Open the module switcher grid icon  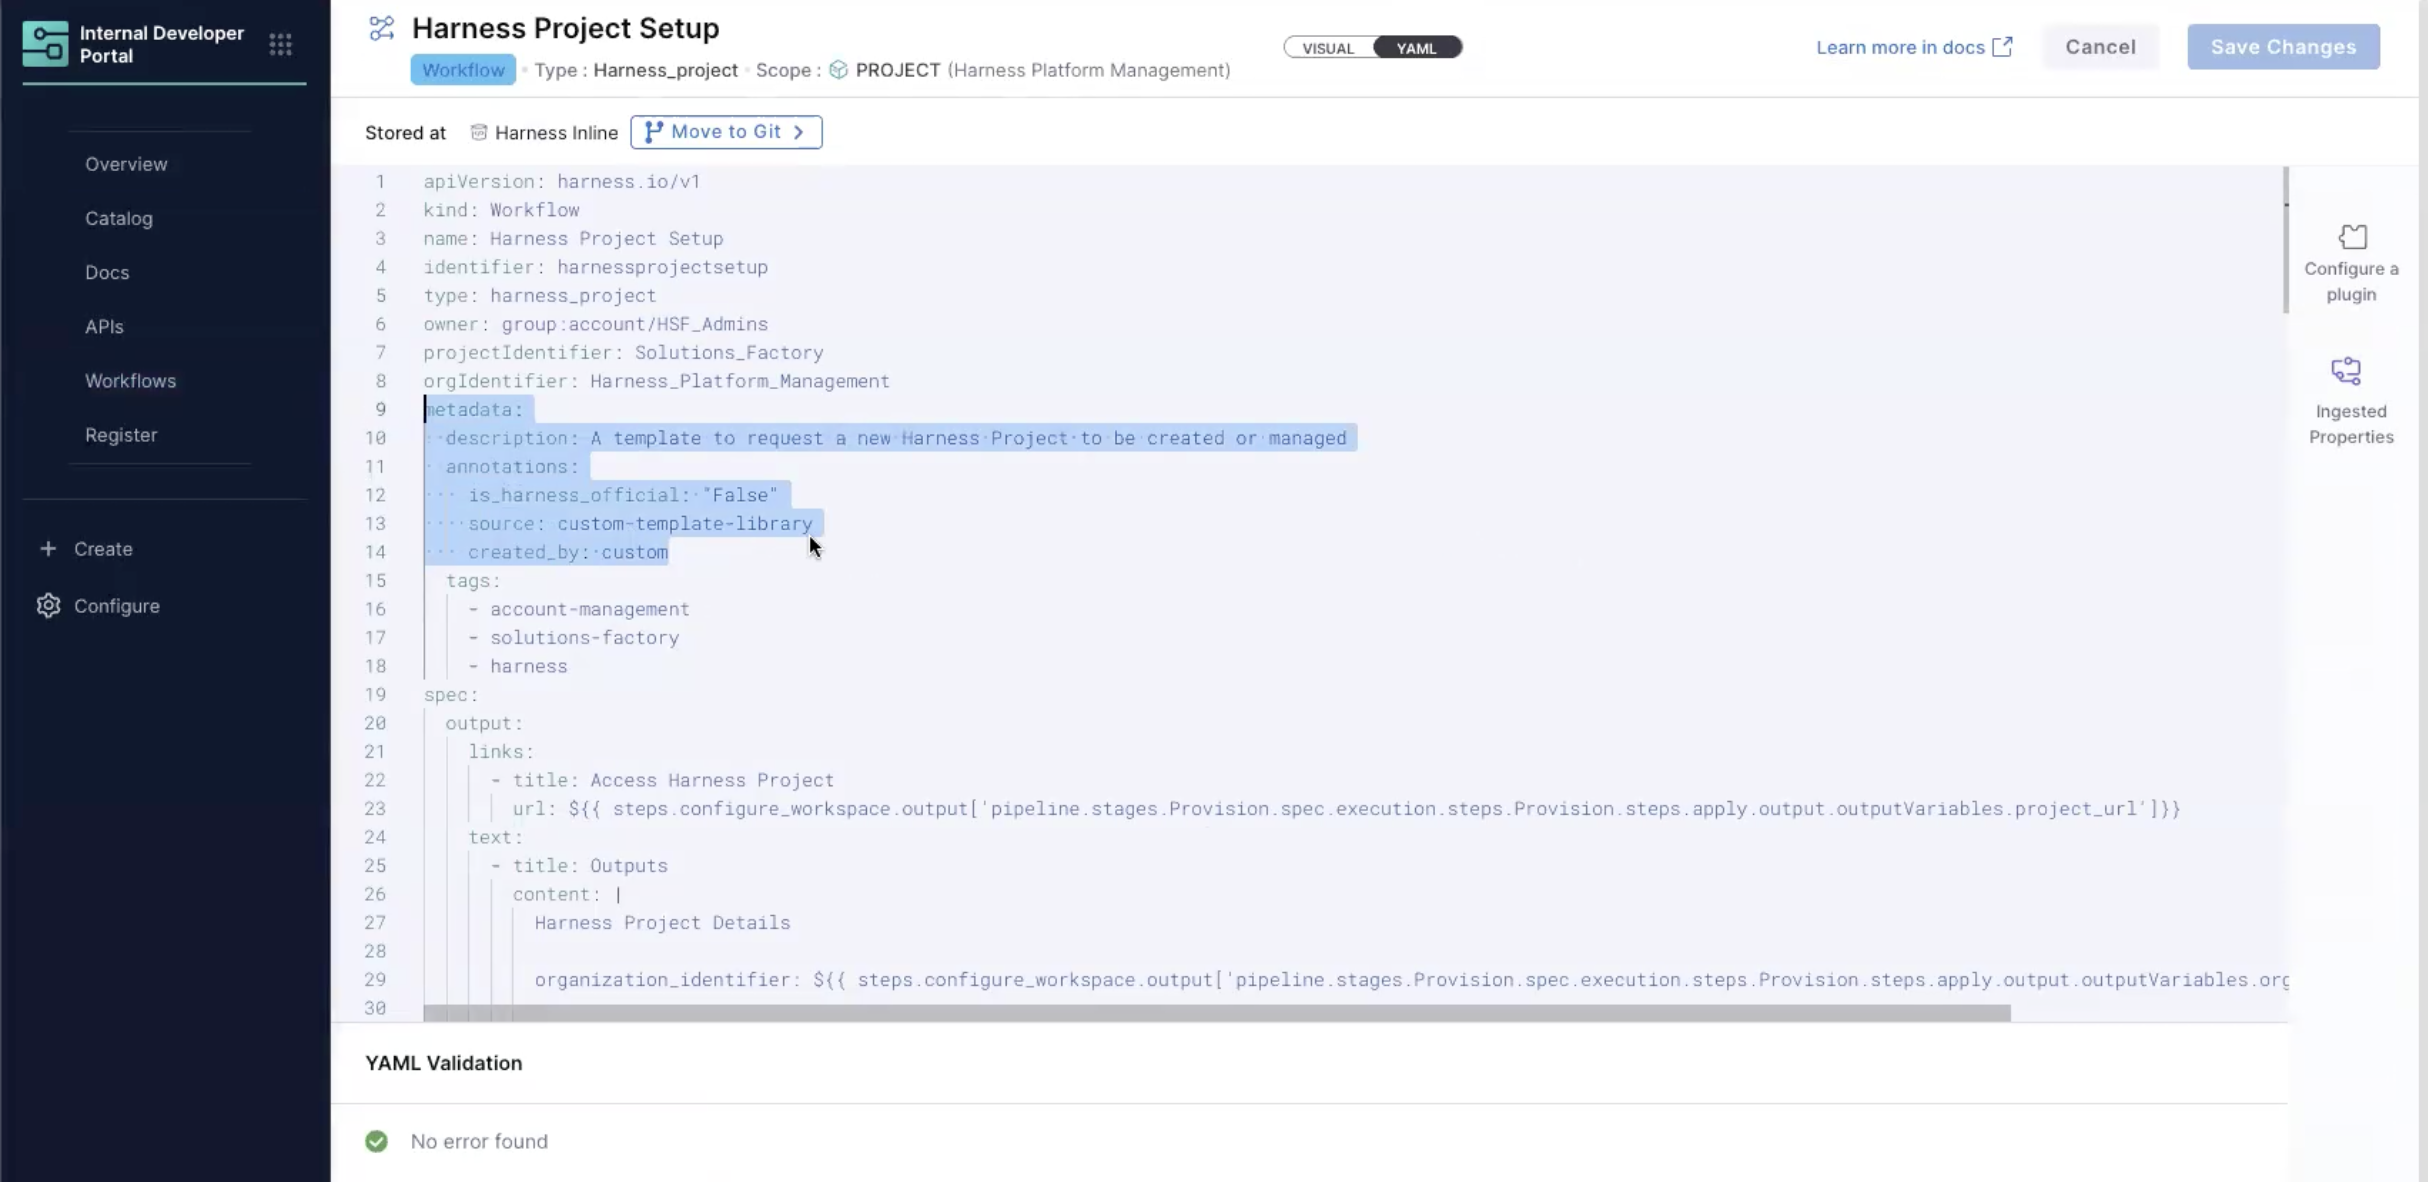(x=280, y=44)
